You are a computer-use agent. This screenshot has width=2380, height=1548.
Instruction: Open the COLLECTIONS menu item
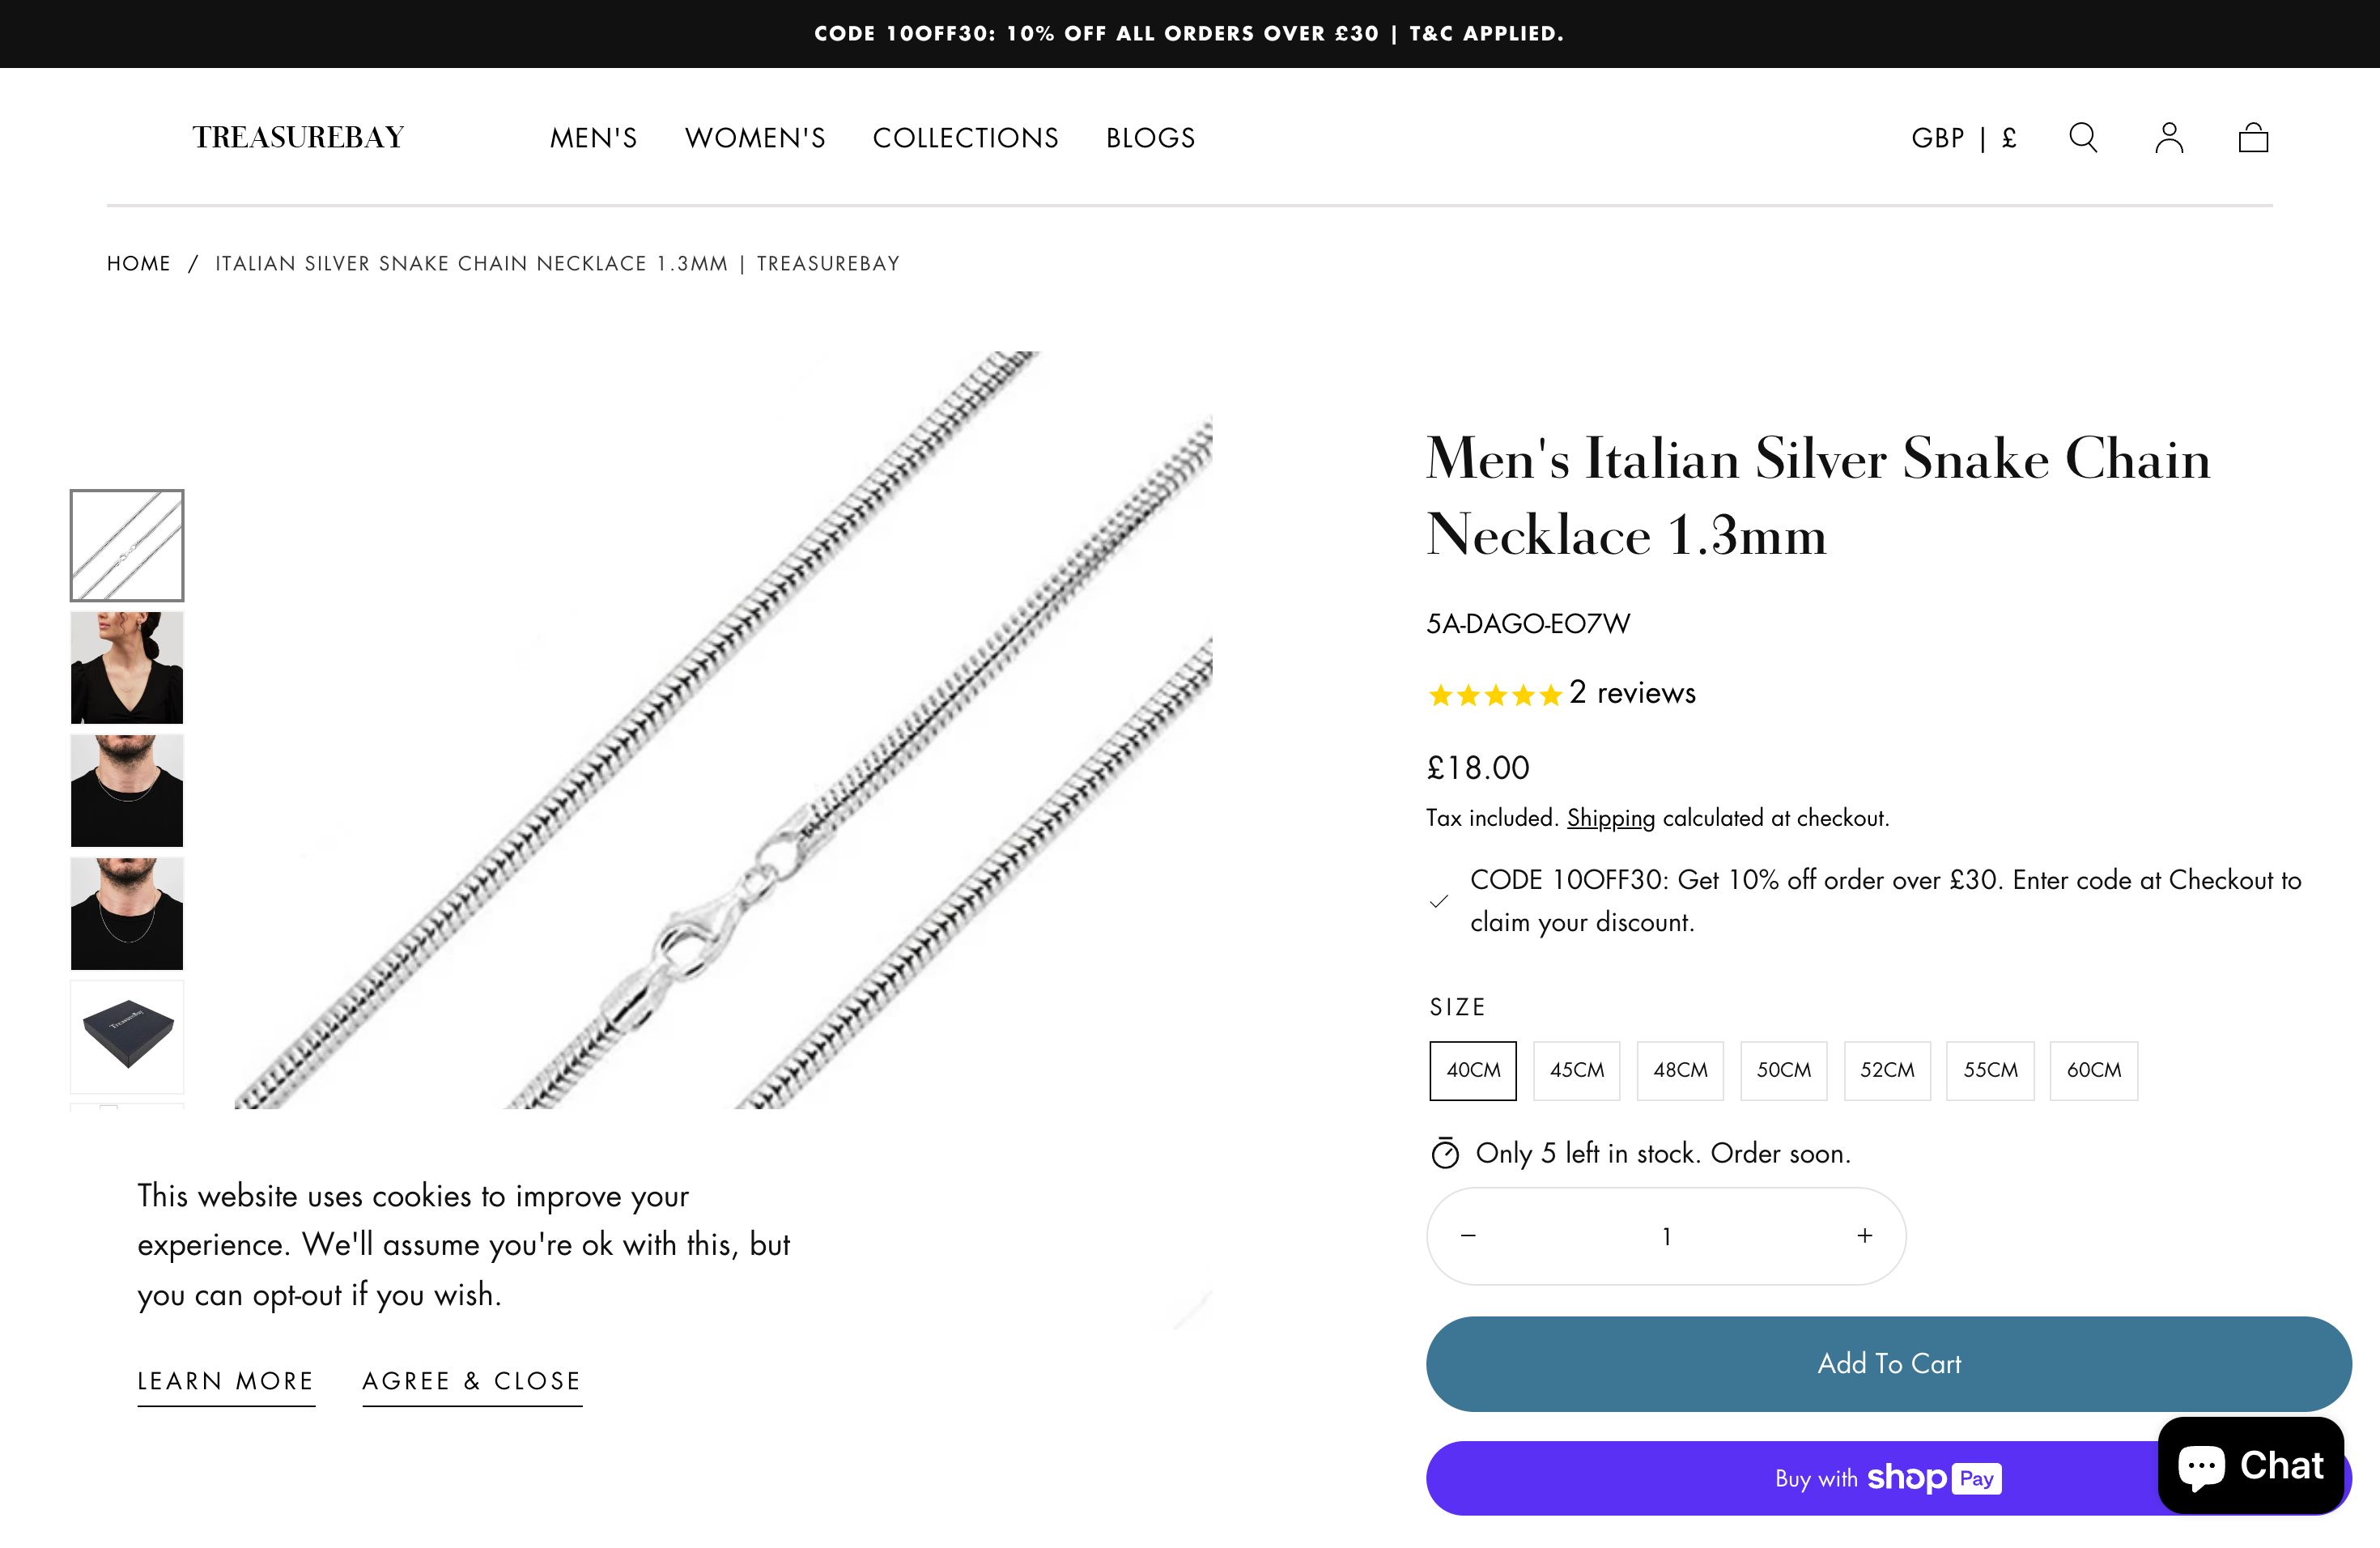click(965, 138)
